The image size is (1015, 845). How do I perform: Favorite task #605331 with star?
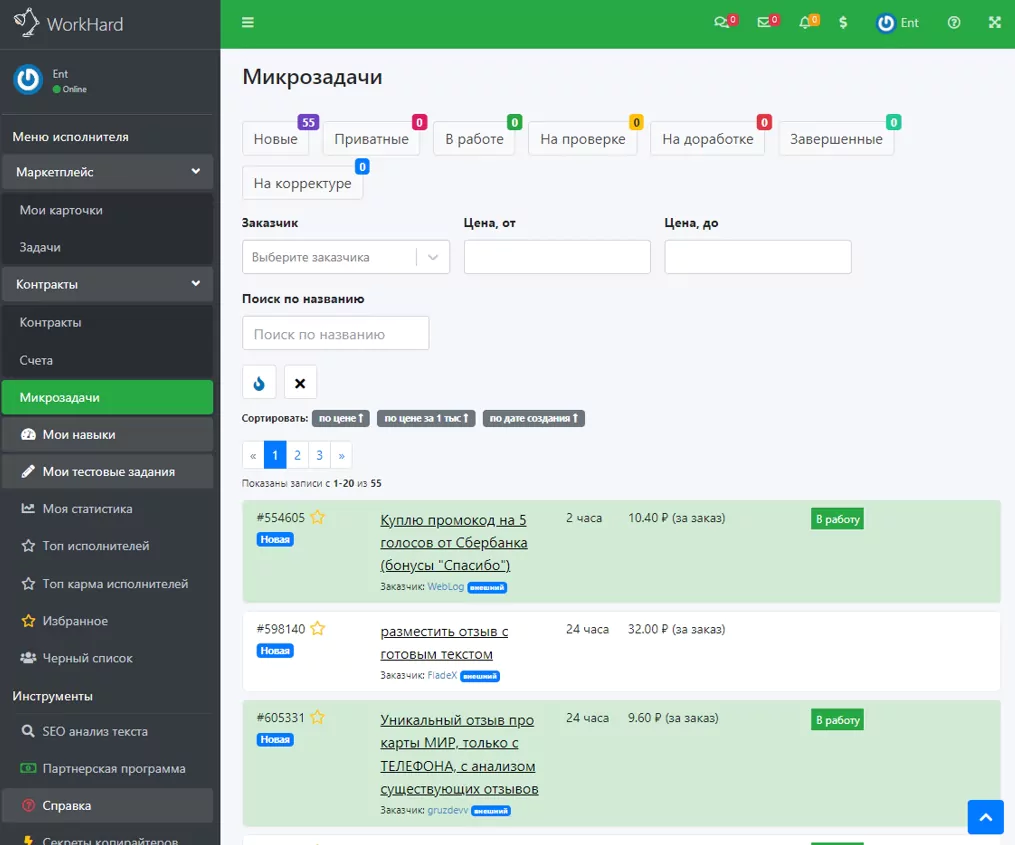point(317,717)
